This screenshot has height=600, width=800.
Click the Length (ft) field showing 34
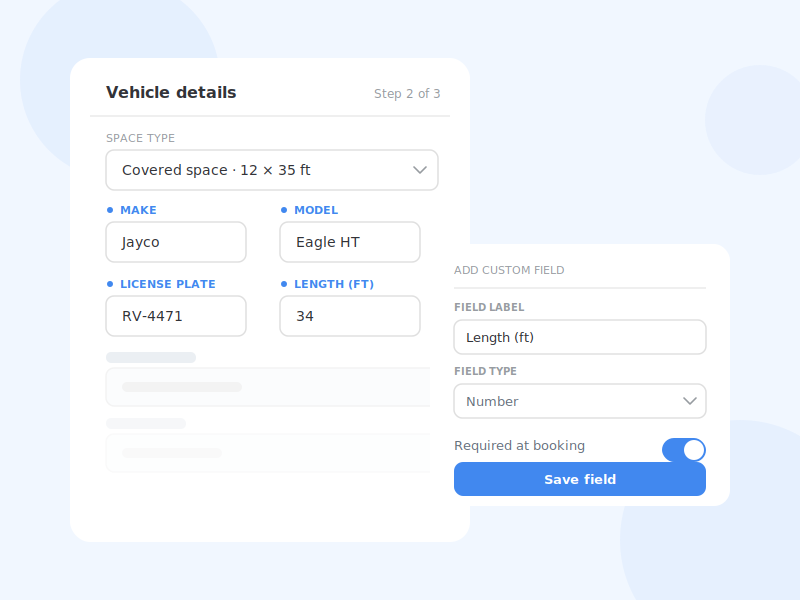tap(350, 316)
